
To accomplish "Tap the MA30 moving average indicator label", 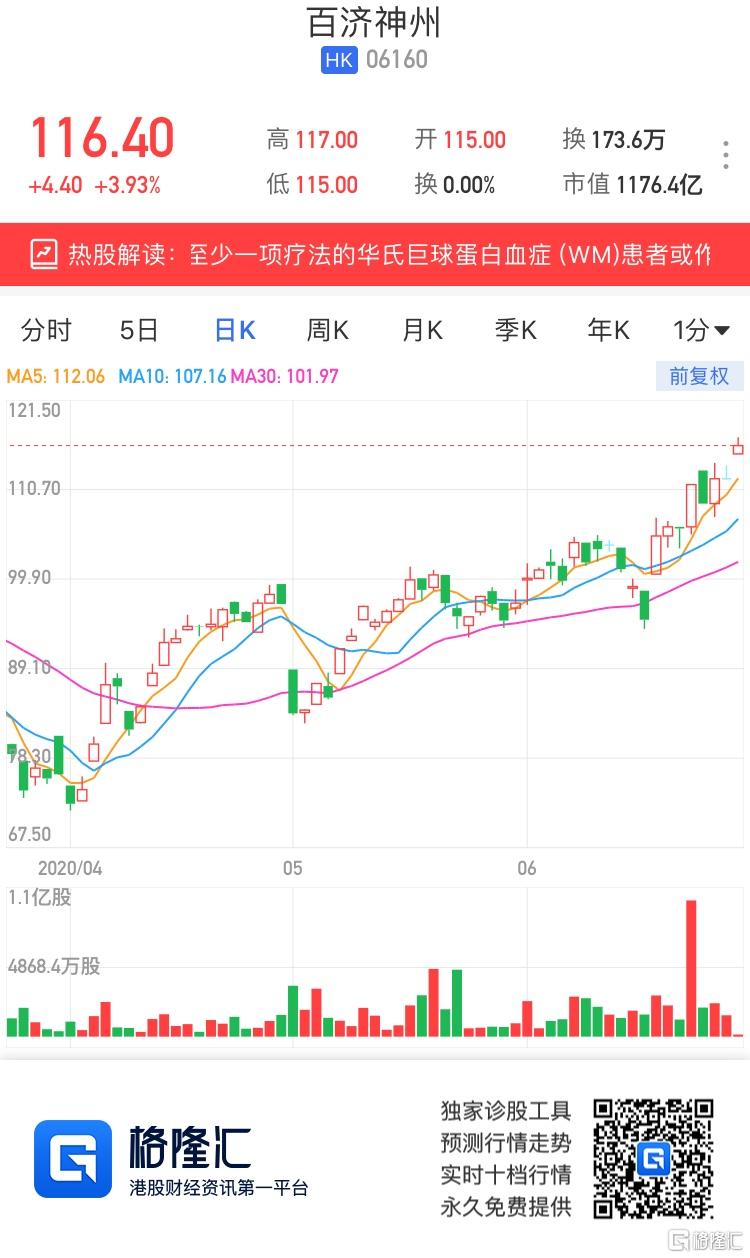I will click(285, 377).
